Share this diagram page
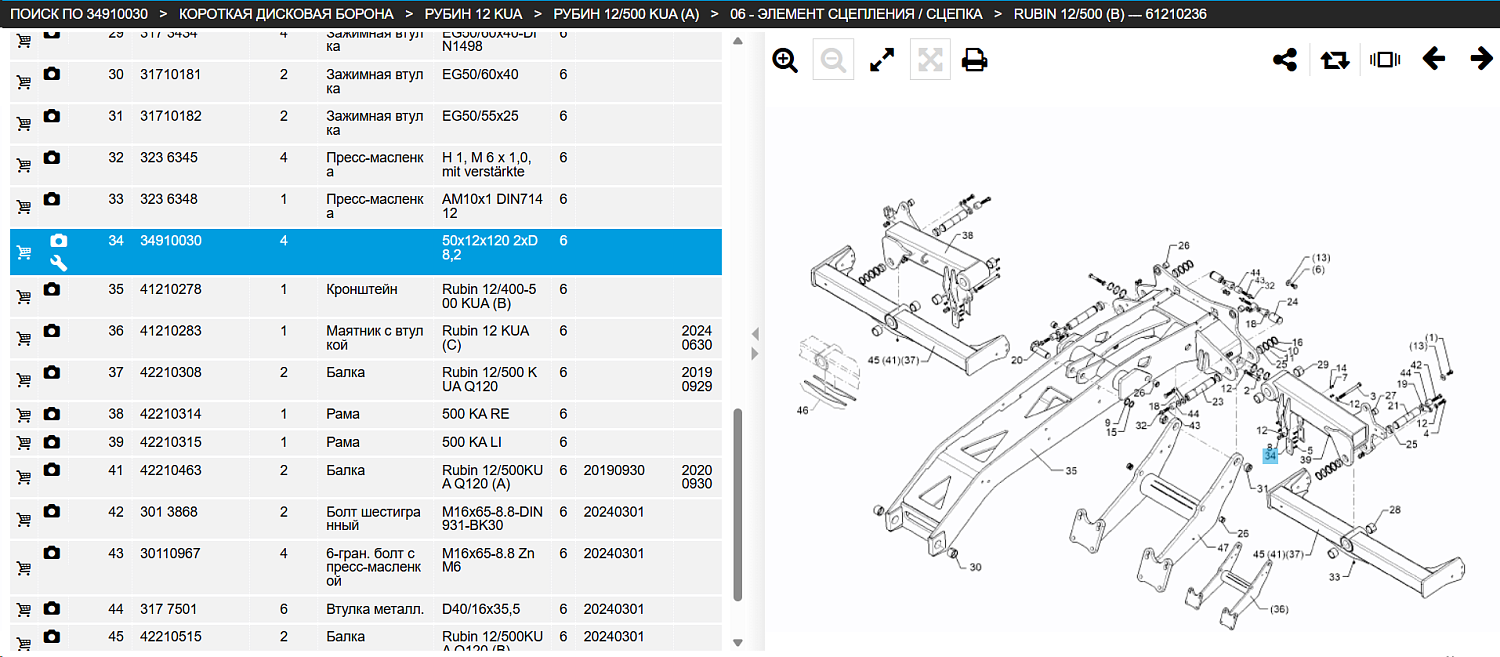This screenshot has width=1500, height=657. [x=1285, y=60]
